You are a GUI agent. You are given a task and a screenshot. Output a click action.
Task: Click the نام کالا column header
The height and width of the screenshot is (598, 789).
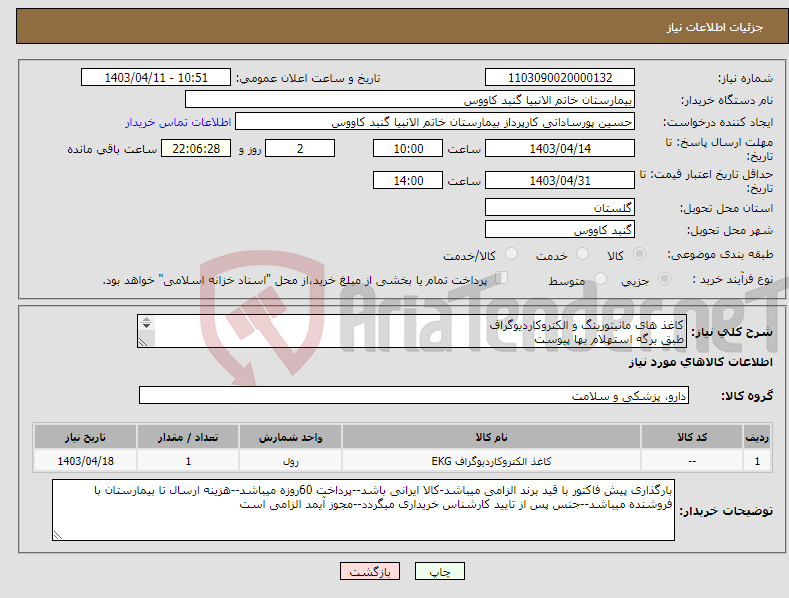click(491, 437)
